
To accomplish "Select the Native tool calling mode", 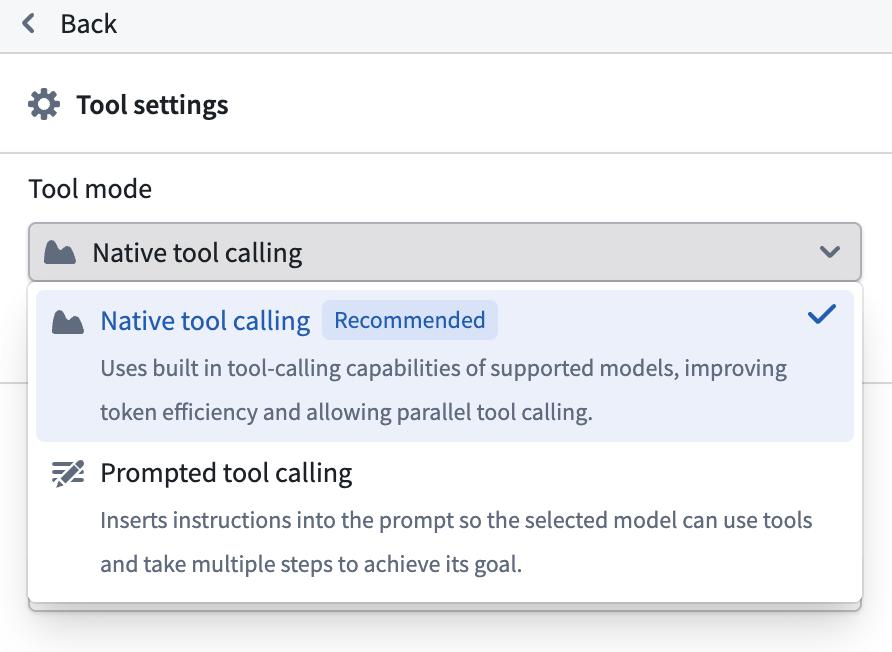I will pos(204,321).
